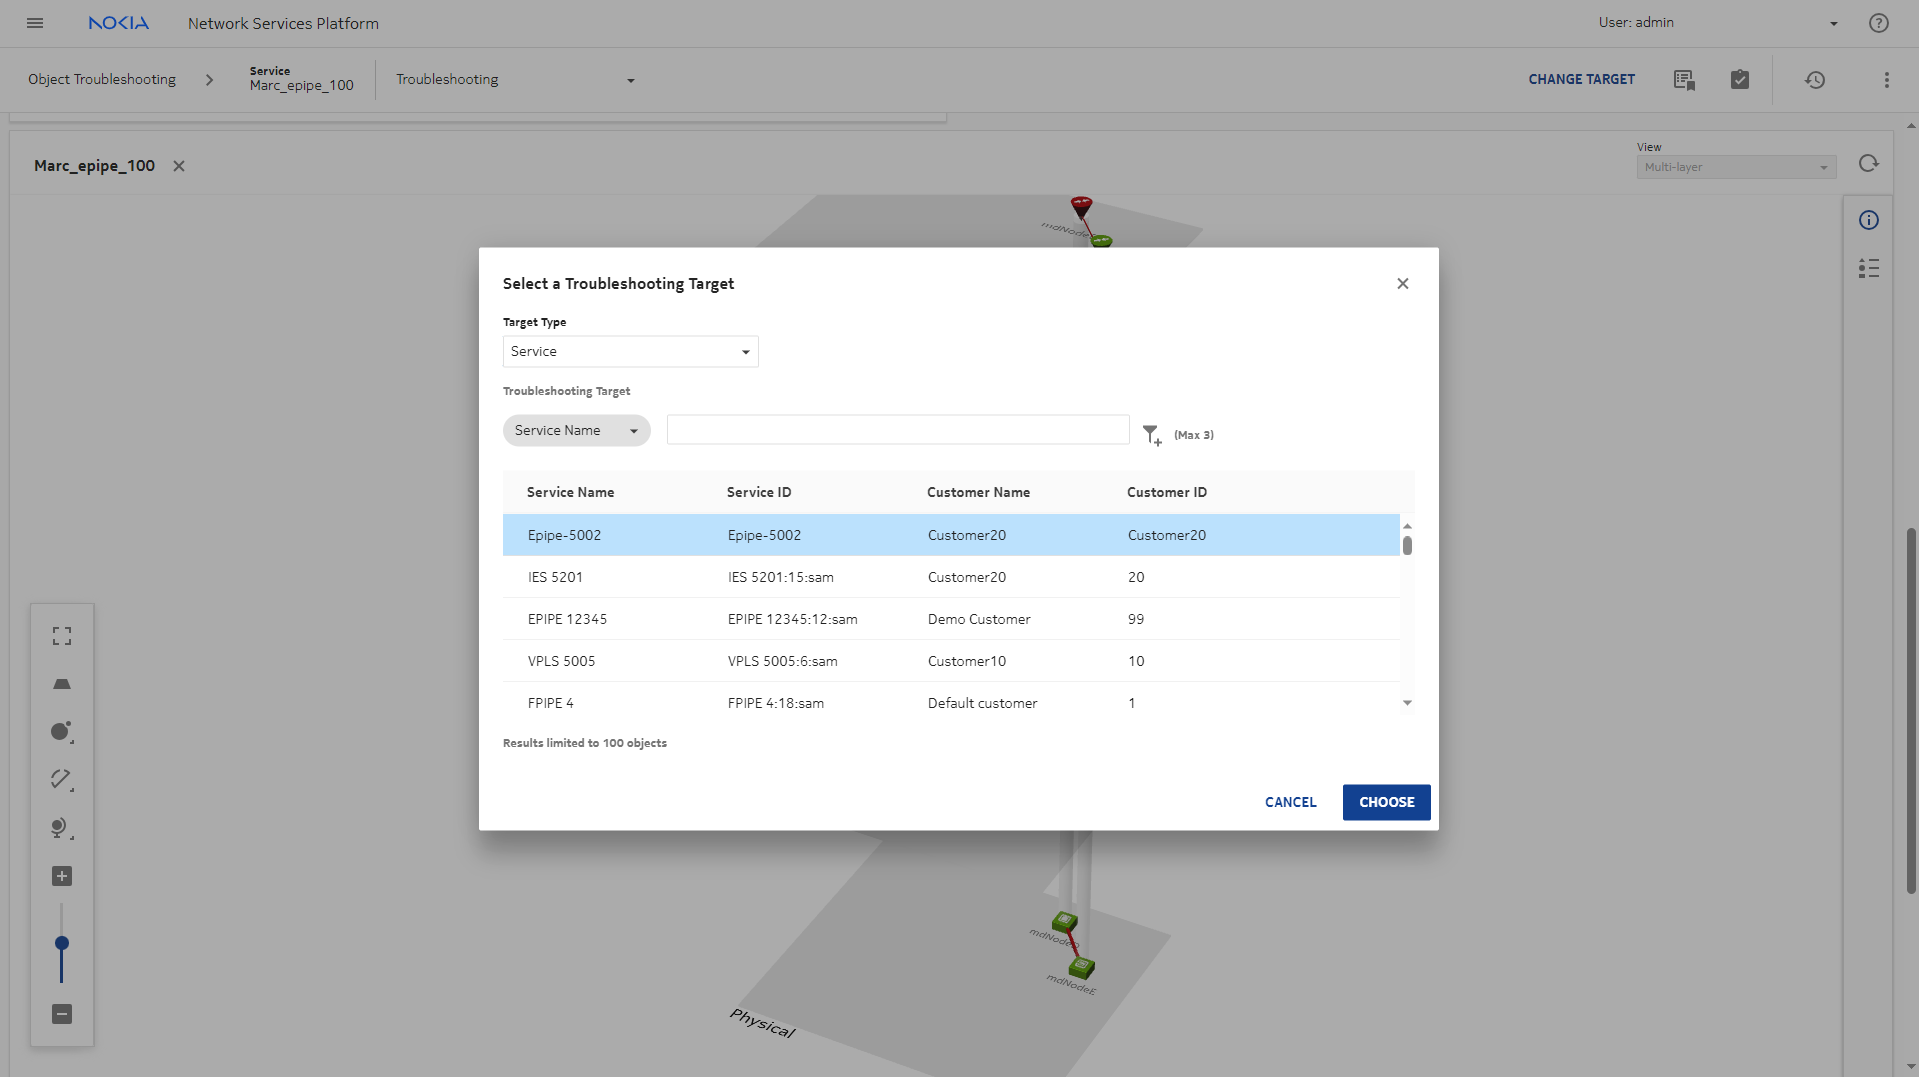Open the Service Name filter dropdown
The height and width of the screenshot is (1077, 1919).
click(x=576, y=431)
